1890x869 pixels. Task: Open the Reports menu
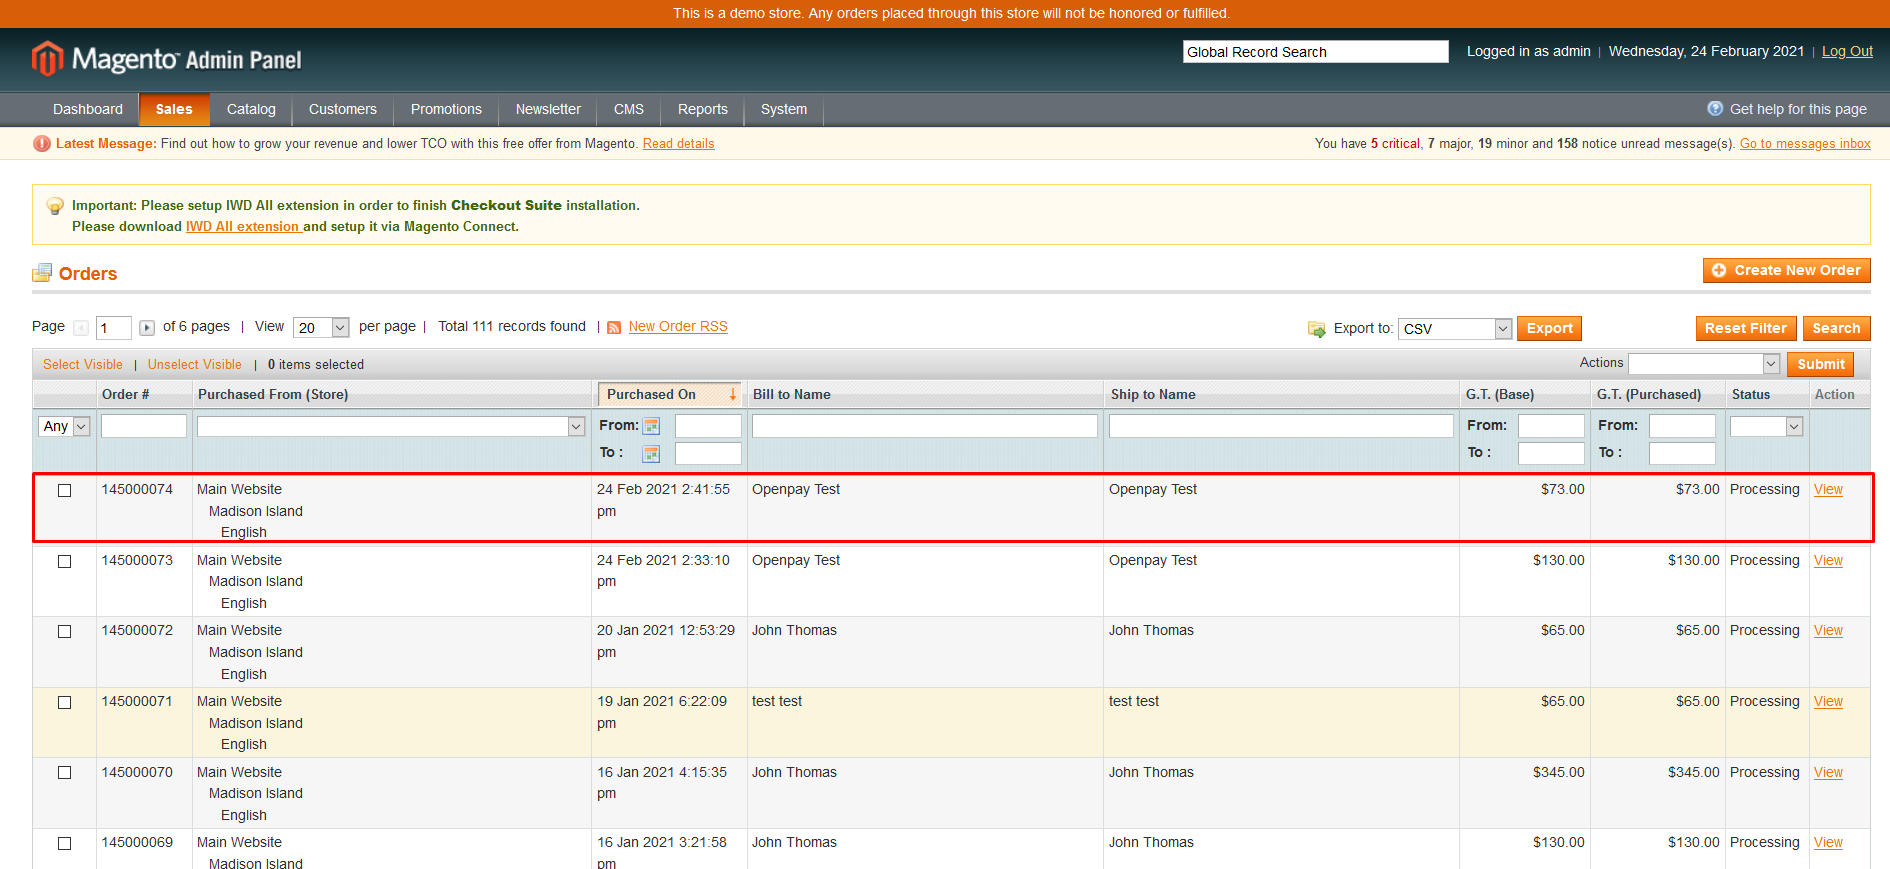coord(702,109)
